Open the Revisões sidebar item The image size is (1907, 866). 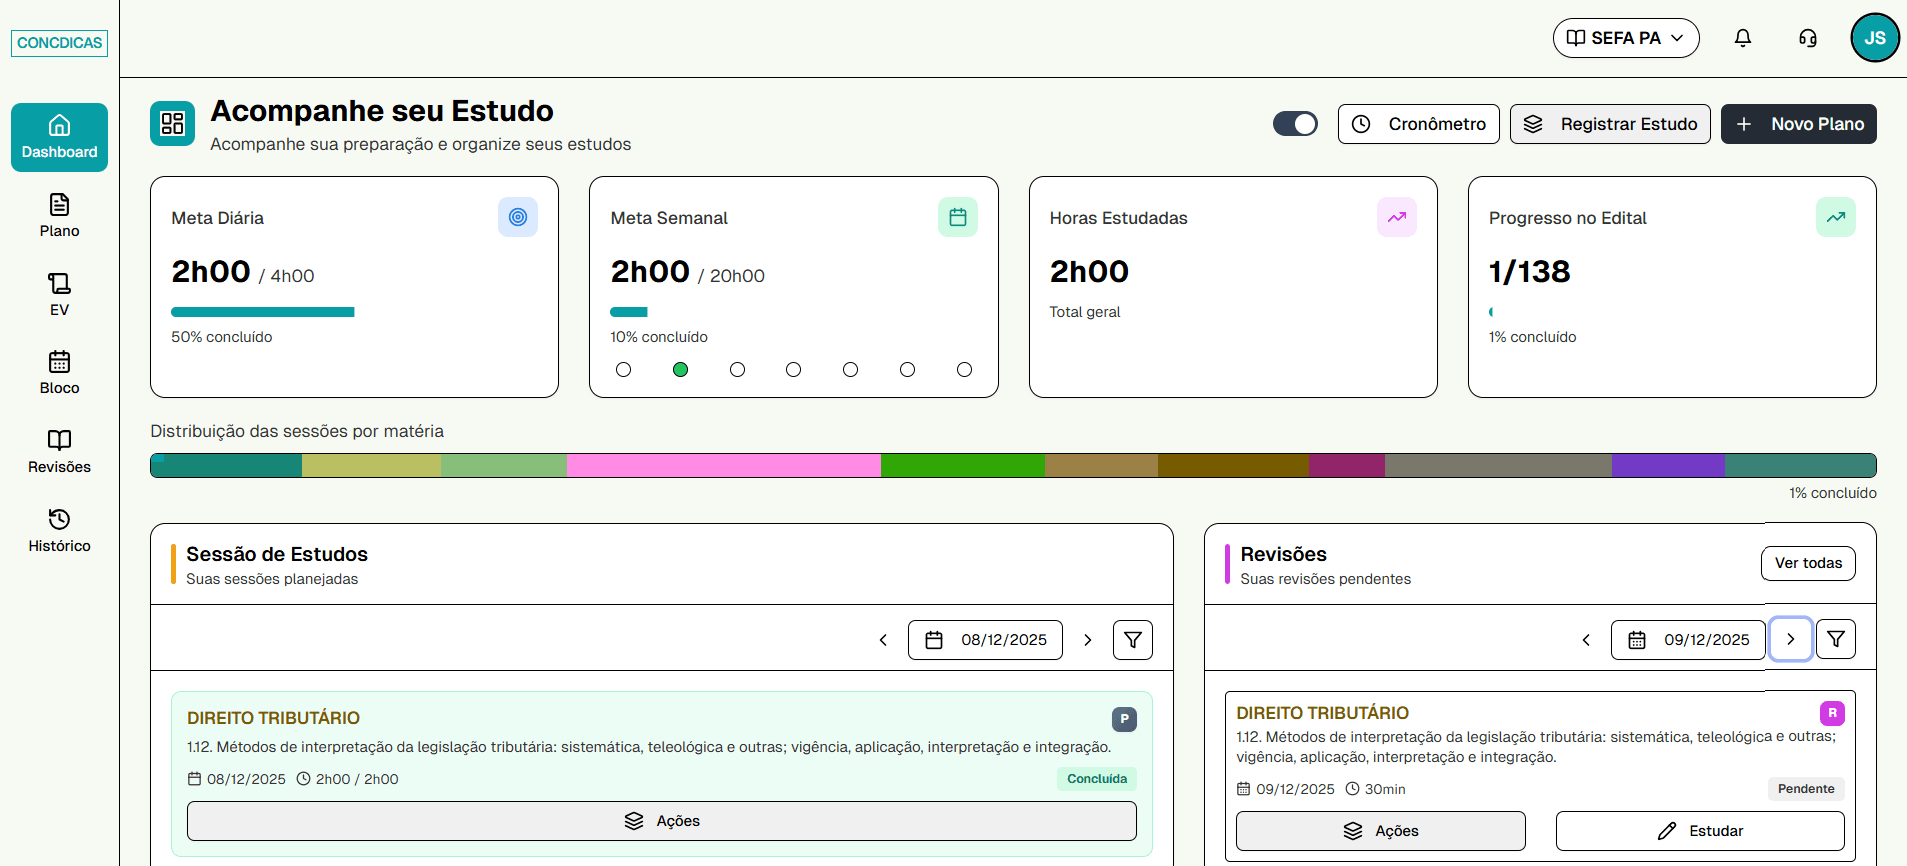tap(60, 452)
